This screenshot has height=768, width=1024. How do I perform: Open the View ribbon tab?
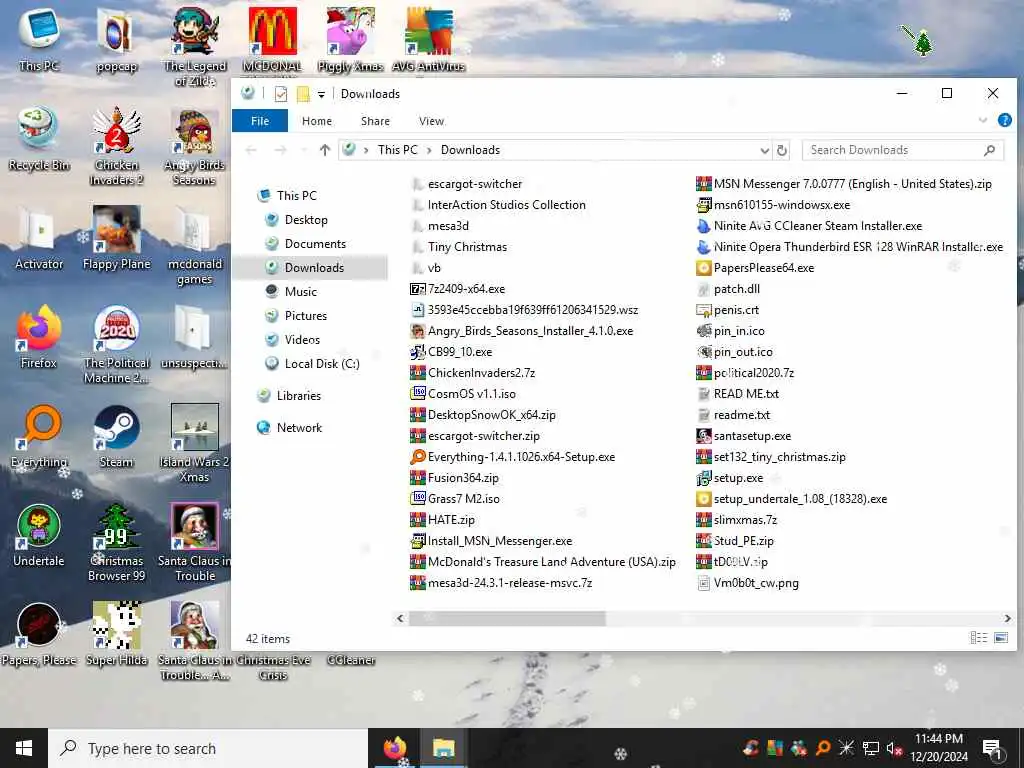431,121
